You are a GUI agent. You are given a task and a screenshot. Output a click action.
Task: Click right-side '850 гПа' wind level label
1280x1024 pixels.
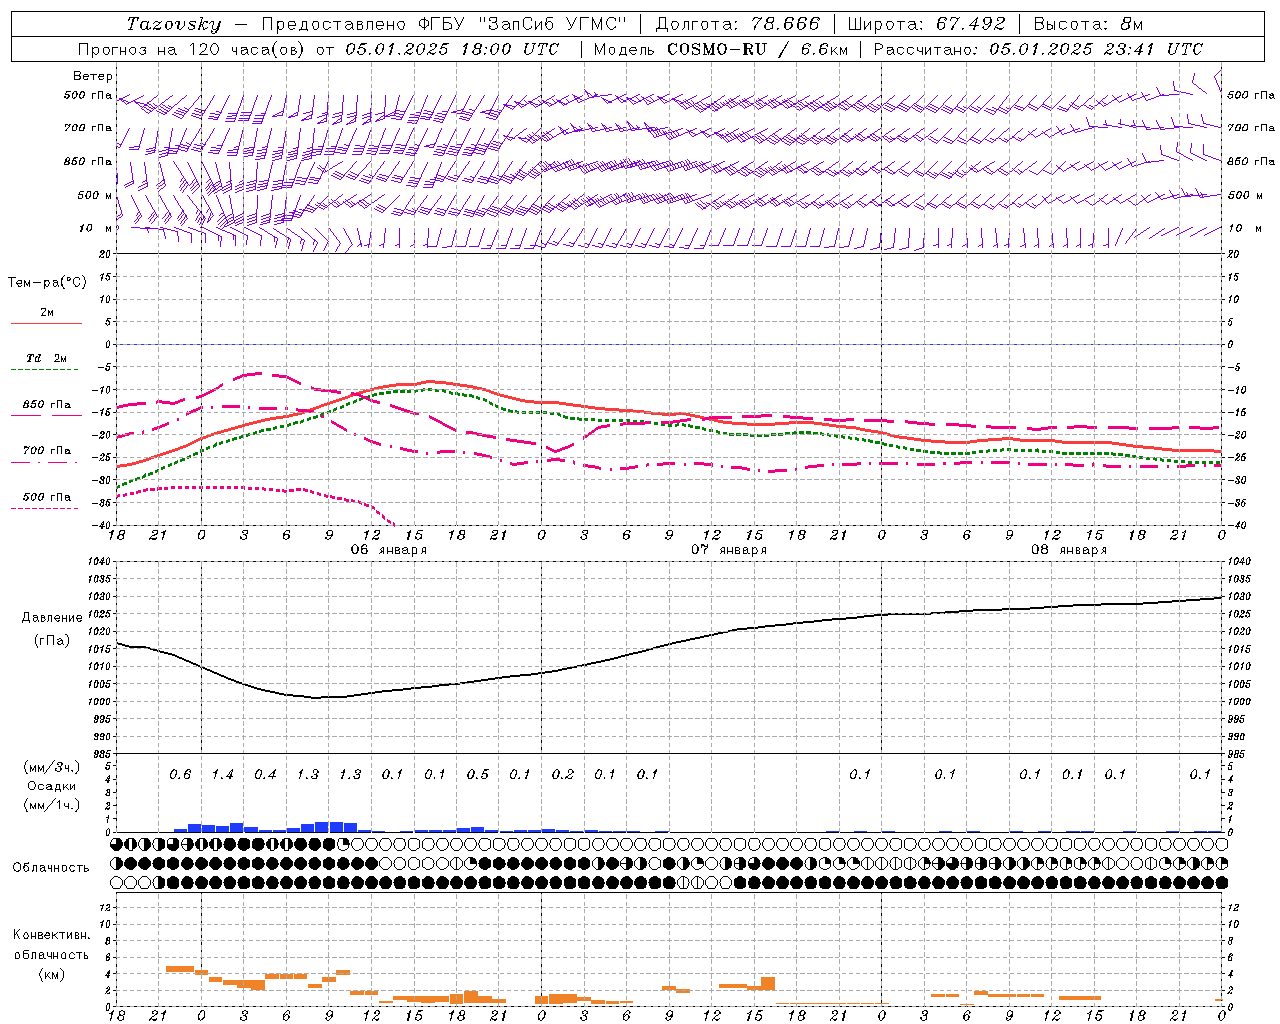[1251, 161]
